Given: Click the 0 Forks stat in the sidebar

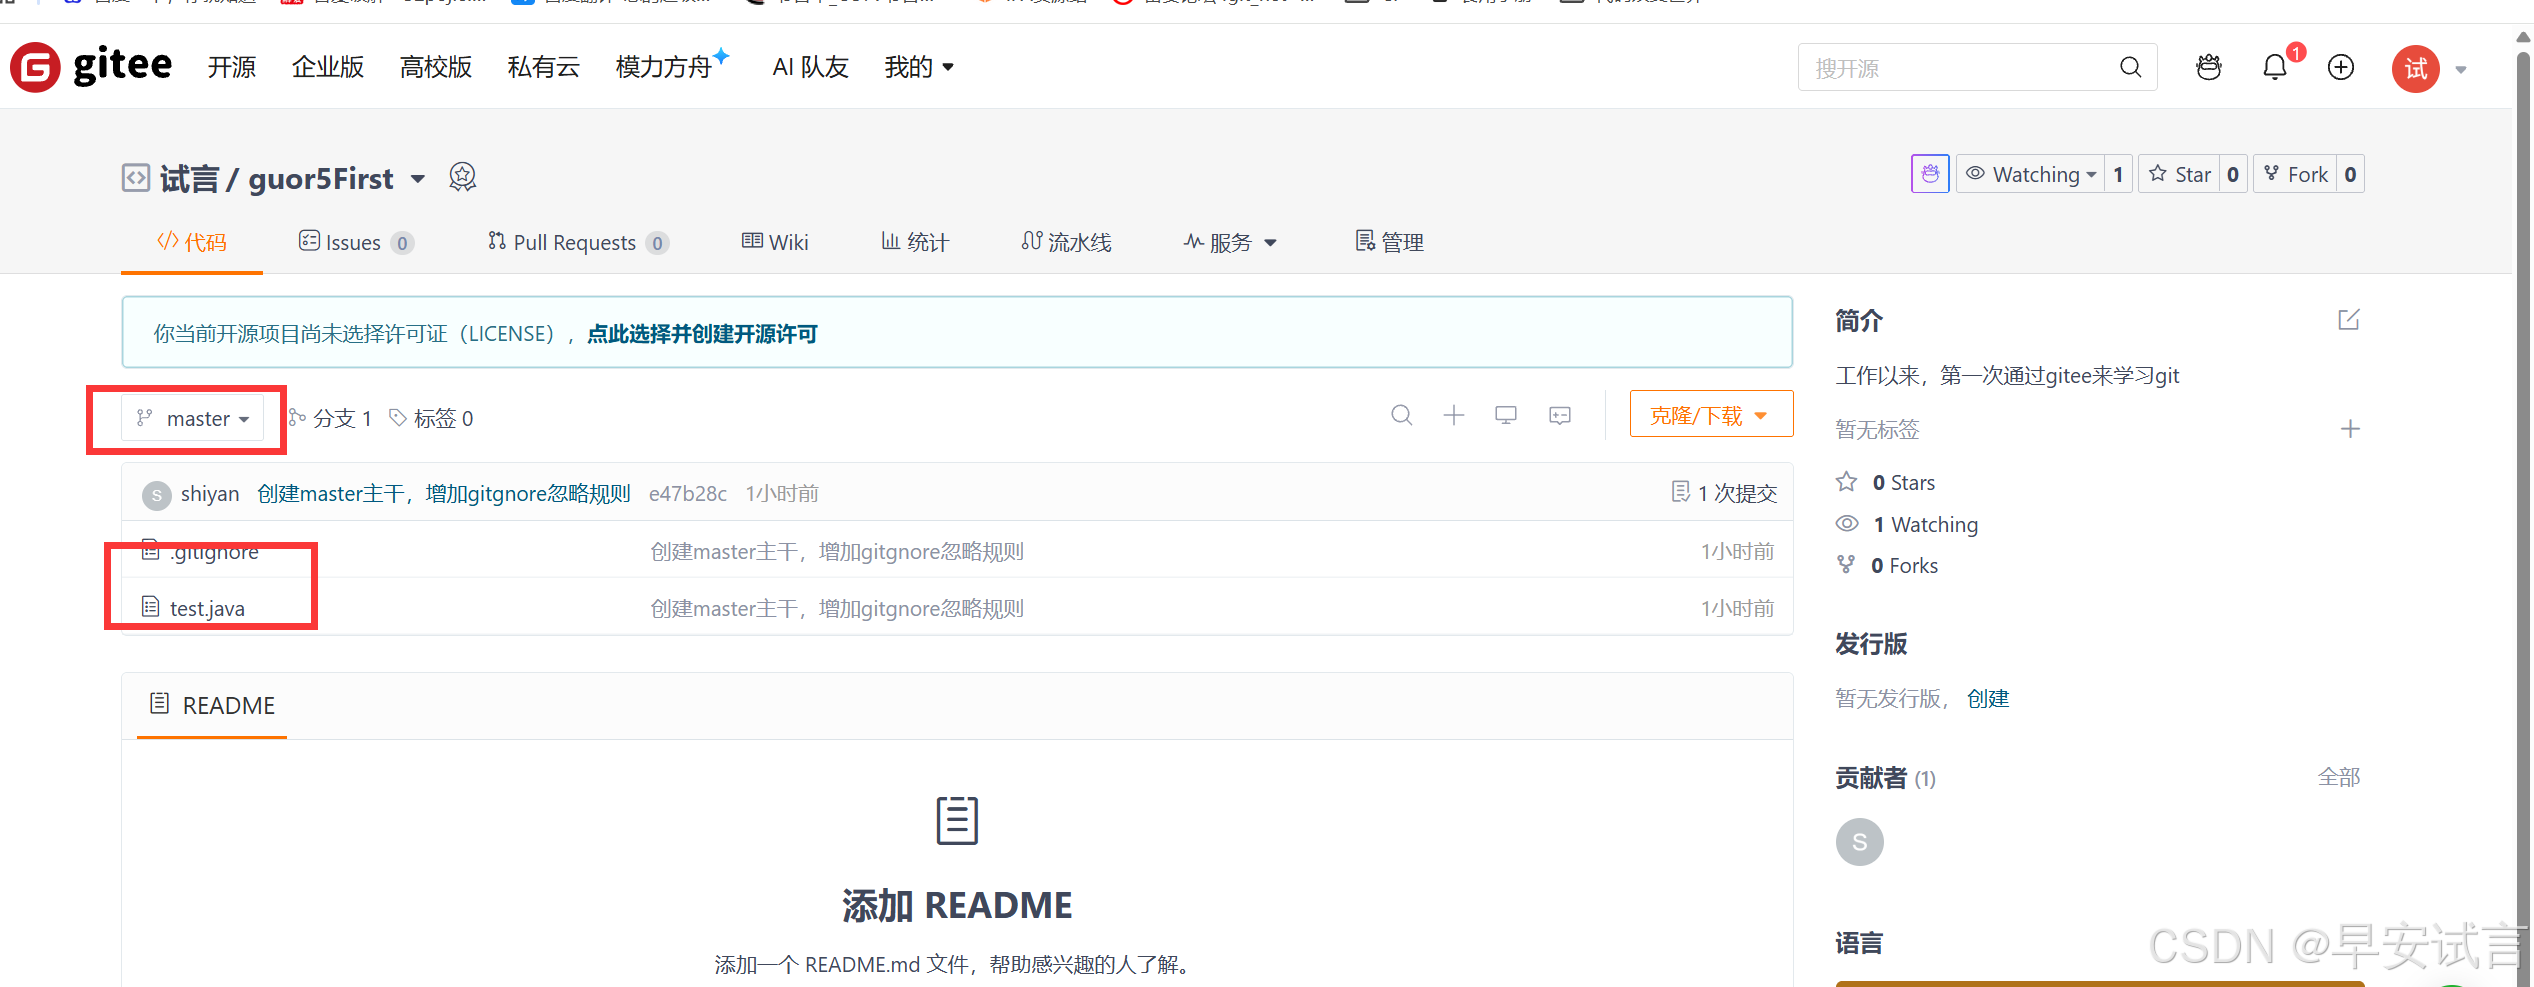Looking at the screenshot, I should [1888, 566].
